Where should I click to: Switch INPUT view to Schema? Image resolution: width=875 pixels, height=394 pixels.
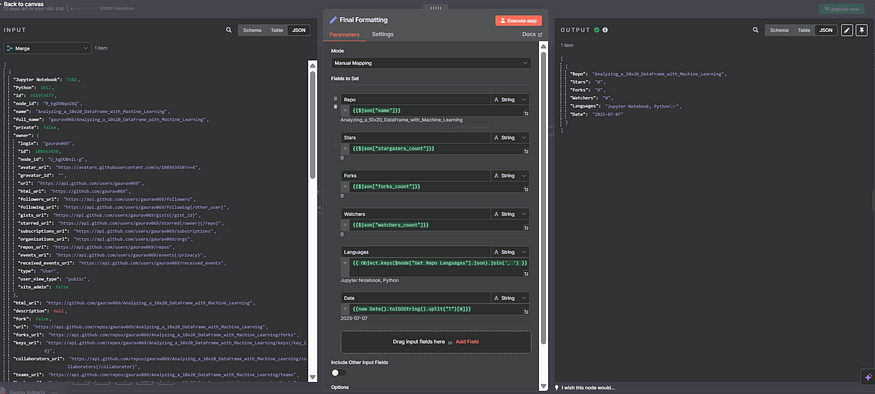pyautogui.click(x=252, y=30)
